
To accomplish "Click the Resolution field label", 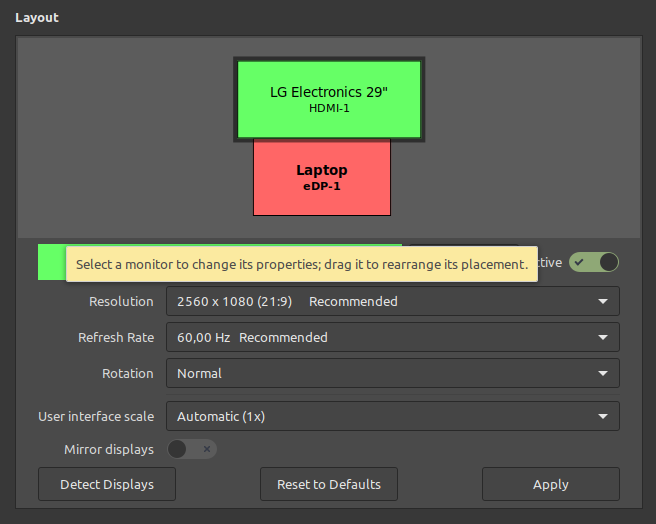I will [121, 301].
